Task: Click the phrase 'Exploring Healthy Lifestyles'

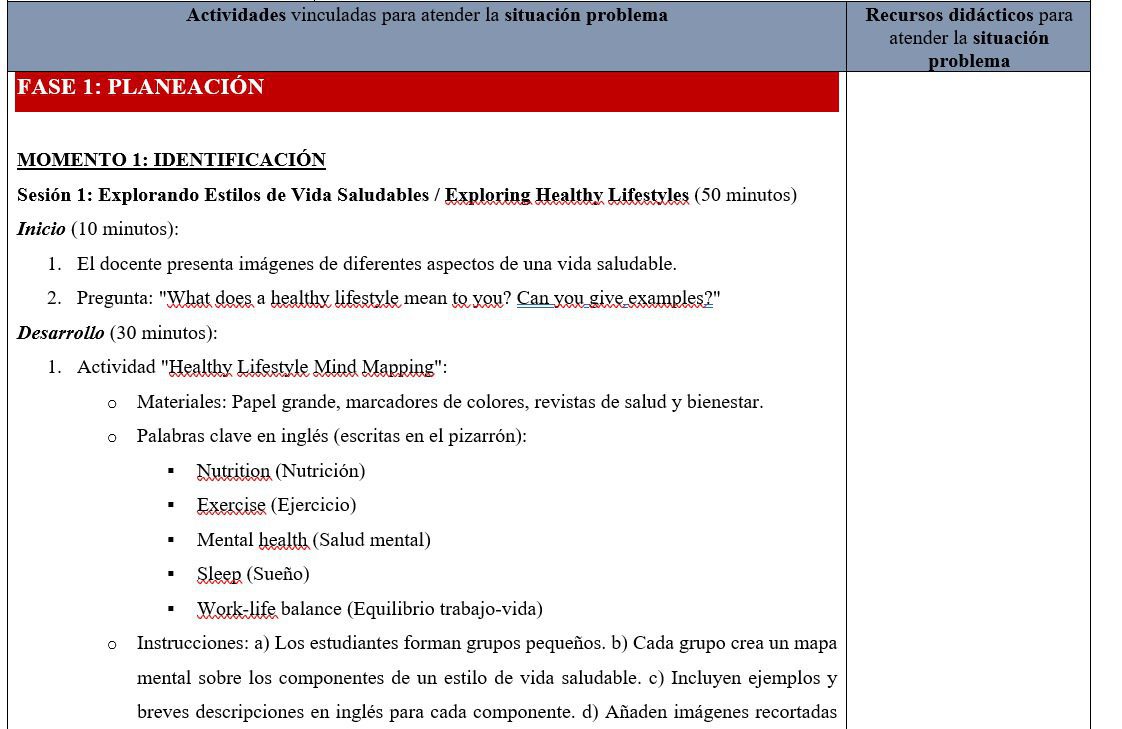Action: coord(567,195)
